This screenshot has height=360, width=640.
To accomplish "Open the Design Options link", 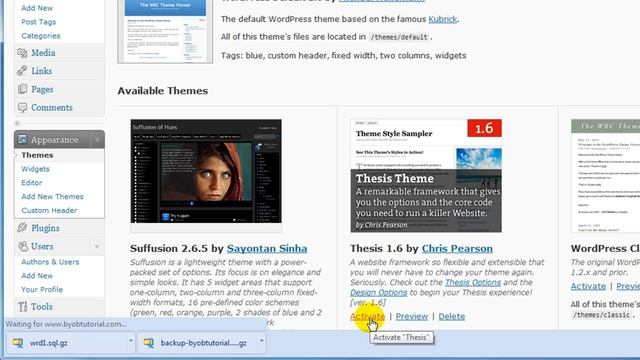I will tap(379, 293).
